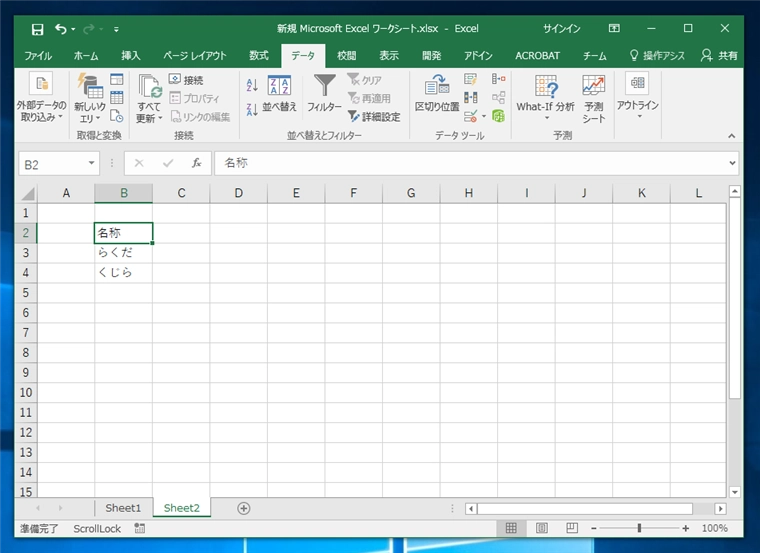Viewport: 760px width, 553px height.
Task: Open the ファイル tab
Action: click(38, 56)
